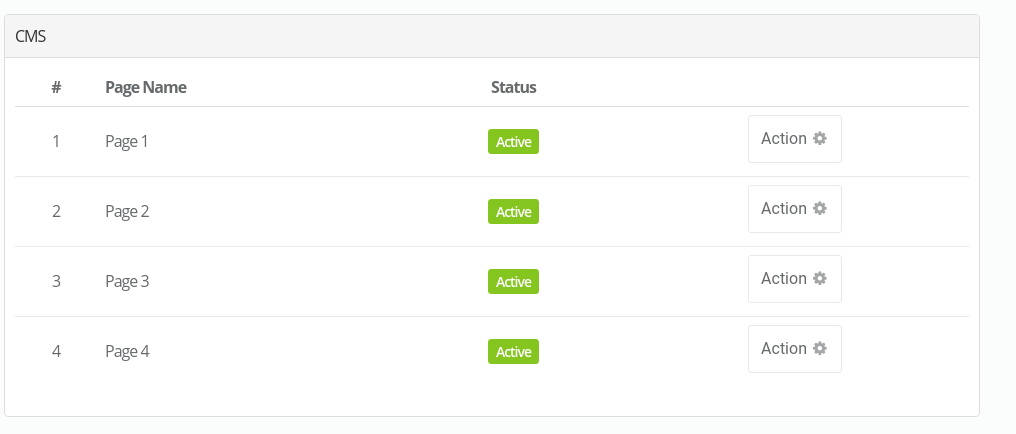Expand the Action menu for Page 4
This screenshot has height=434, width=1016.
pyautogui.click(x=795, y=349)
